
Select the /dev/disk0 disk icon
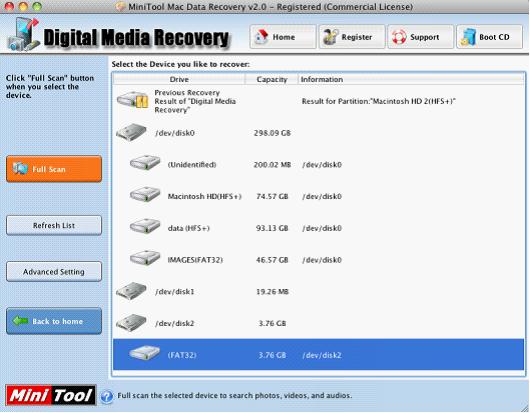[x=131, y=132]
